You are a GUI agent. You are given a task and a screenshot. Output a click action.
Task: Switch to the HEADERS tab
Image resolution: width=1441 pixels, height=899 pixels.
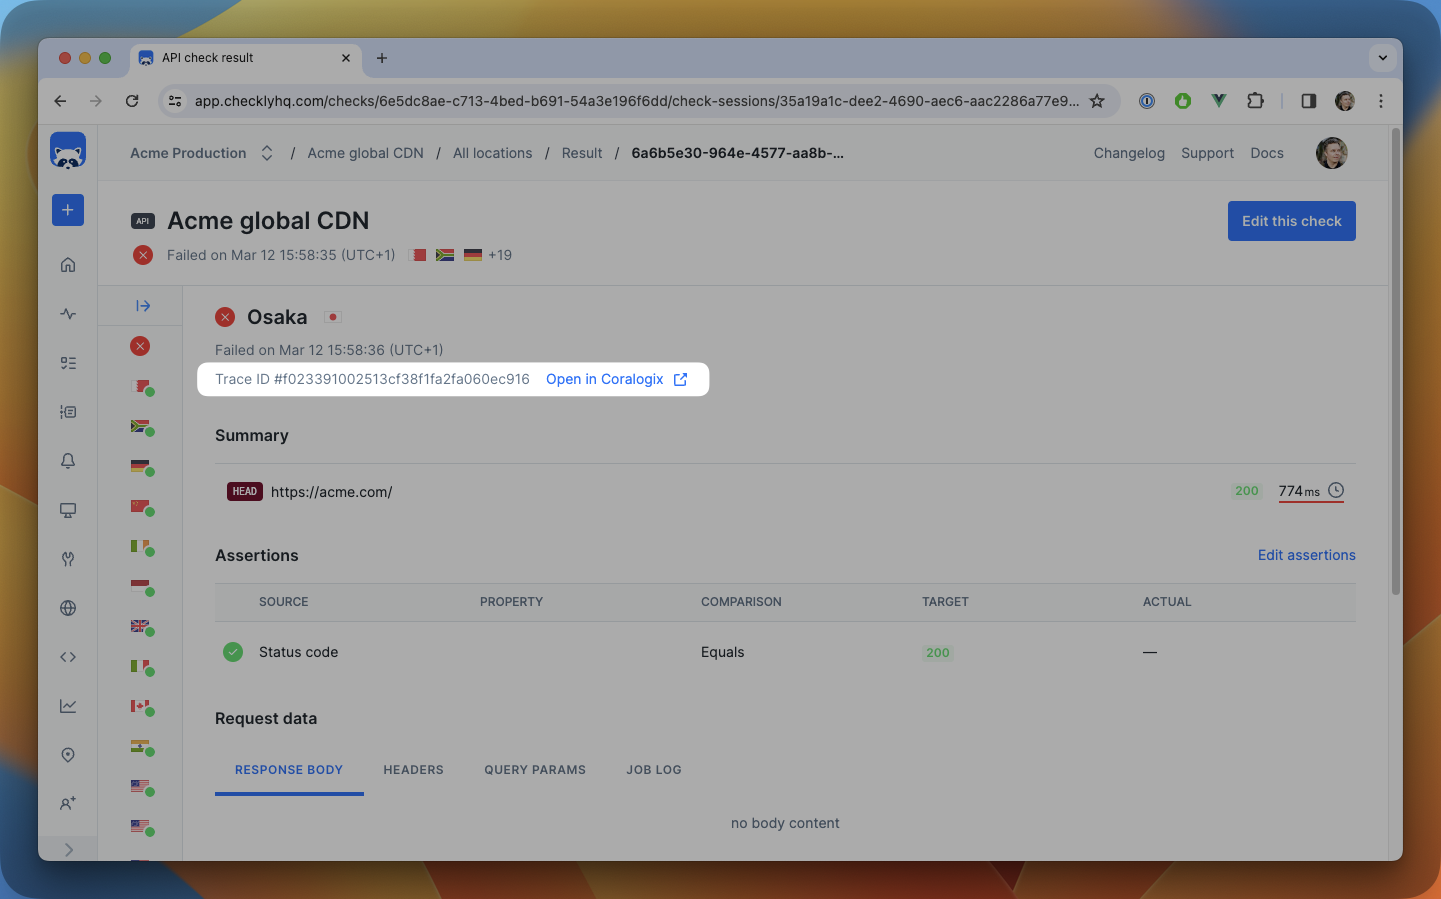click(413, 769)
